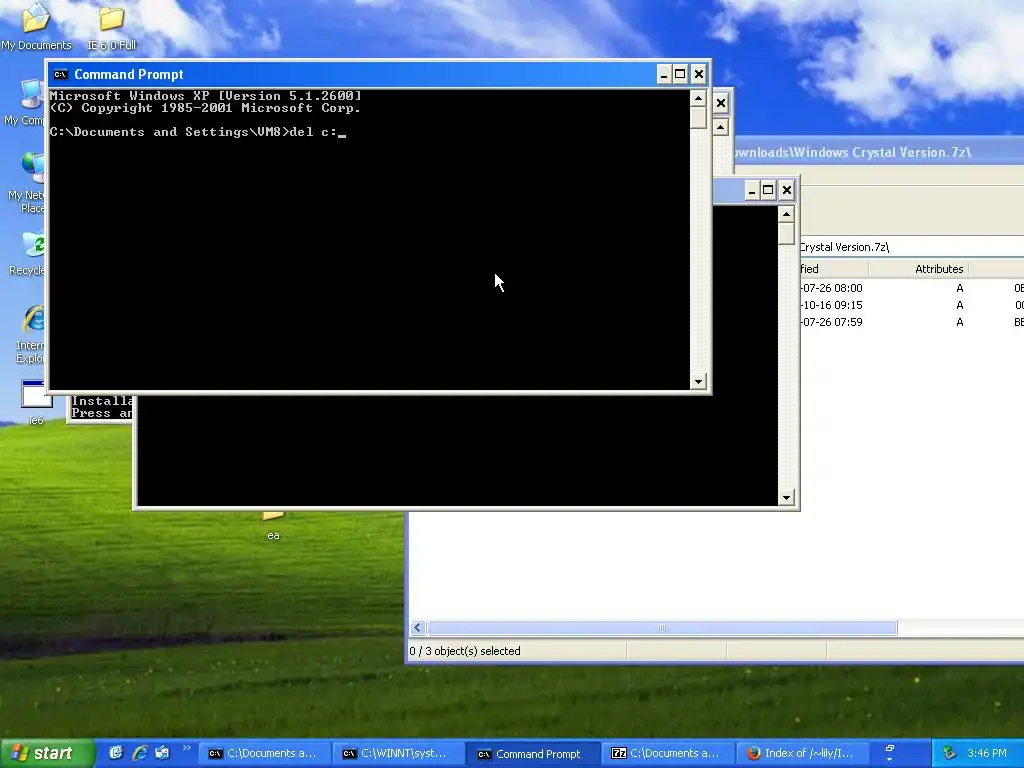Maximize the front Command Prompt window
The image size is (1024, 768).
(680, 74)
